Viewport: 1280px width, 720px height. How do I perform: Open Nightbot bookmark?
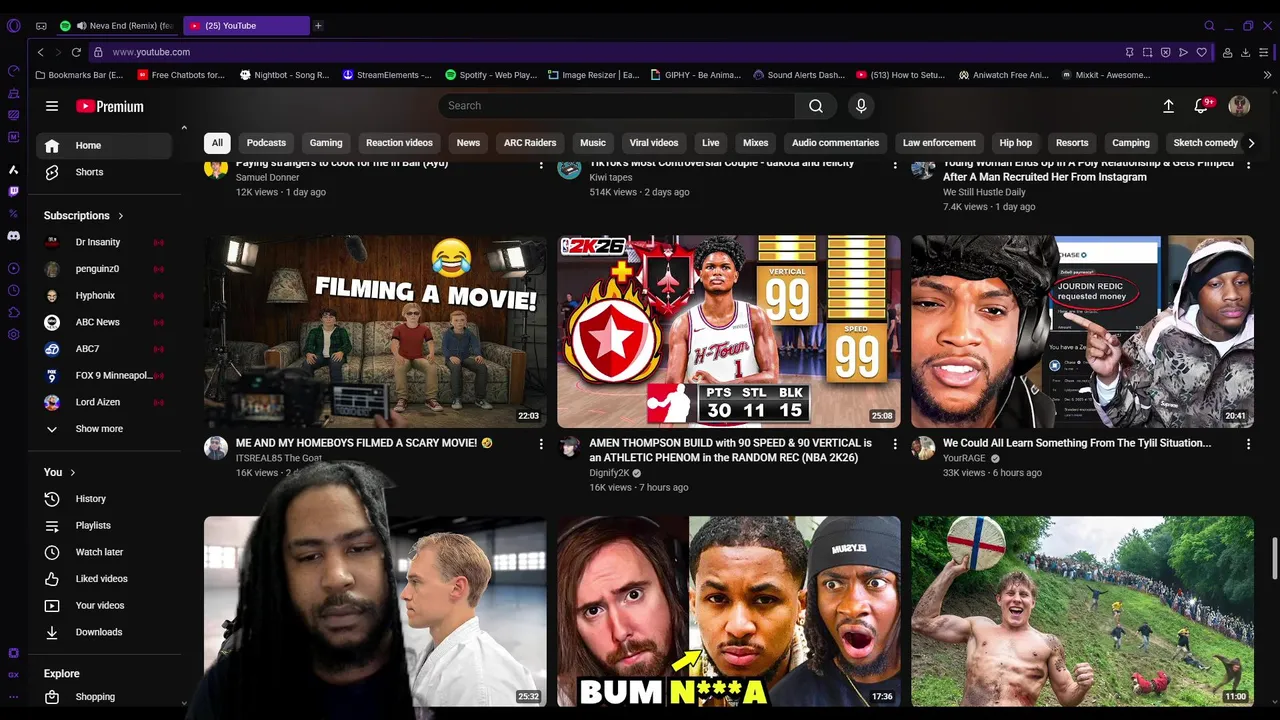[284, 75]
